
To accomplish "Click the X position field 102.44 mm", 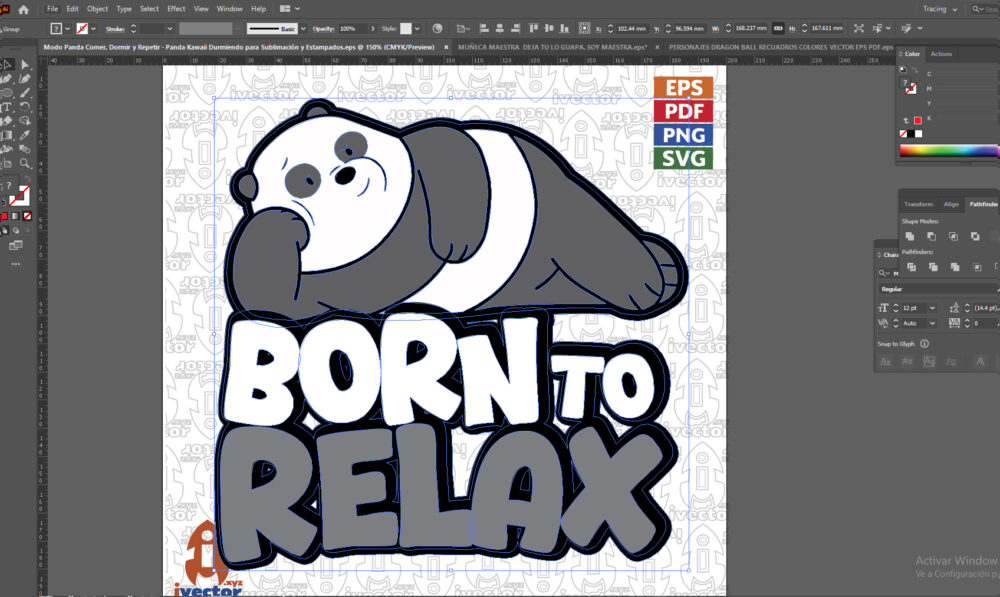I will point(632,29).
